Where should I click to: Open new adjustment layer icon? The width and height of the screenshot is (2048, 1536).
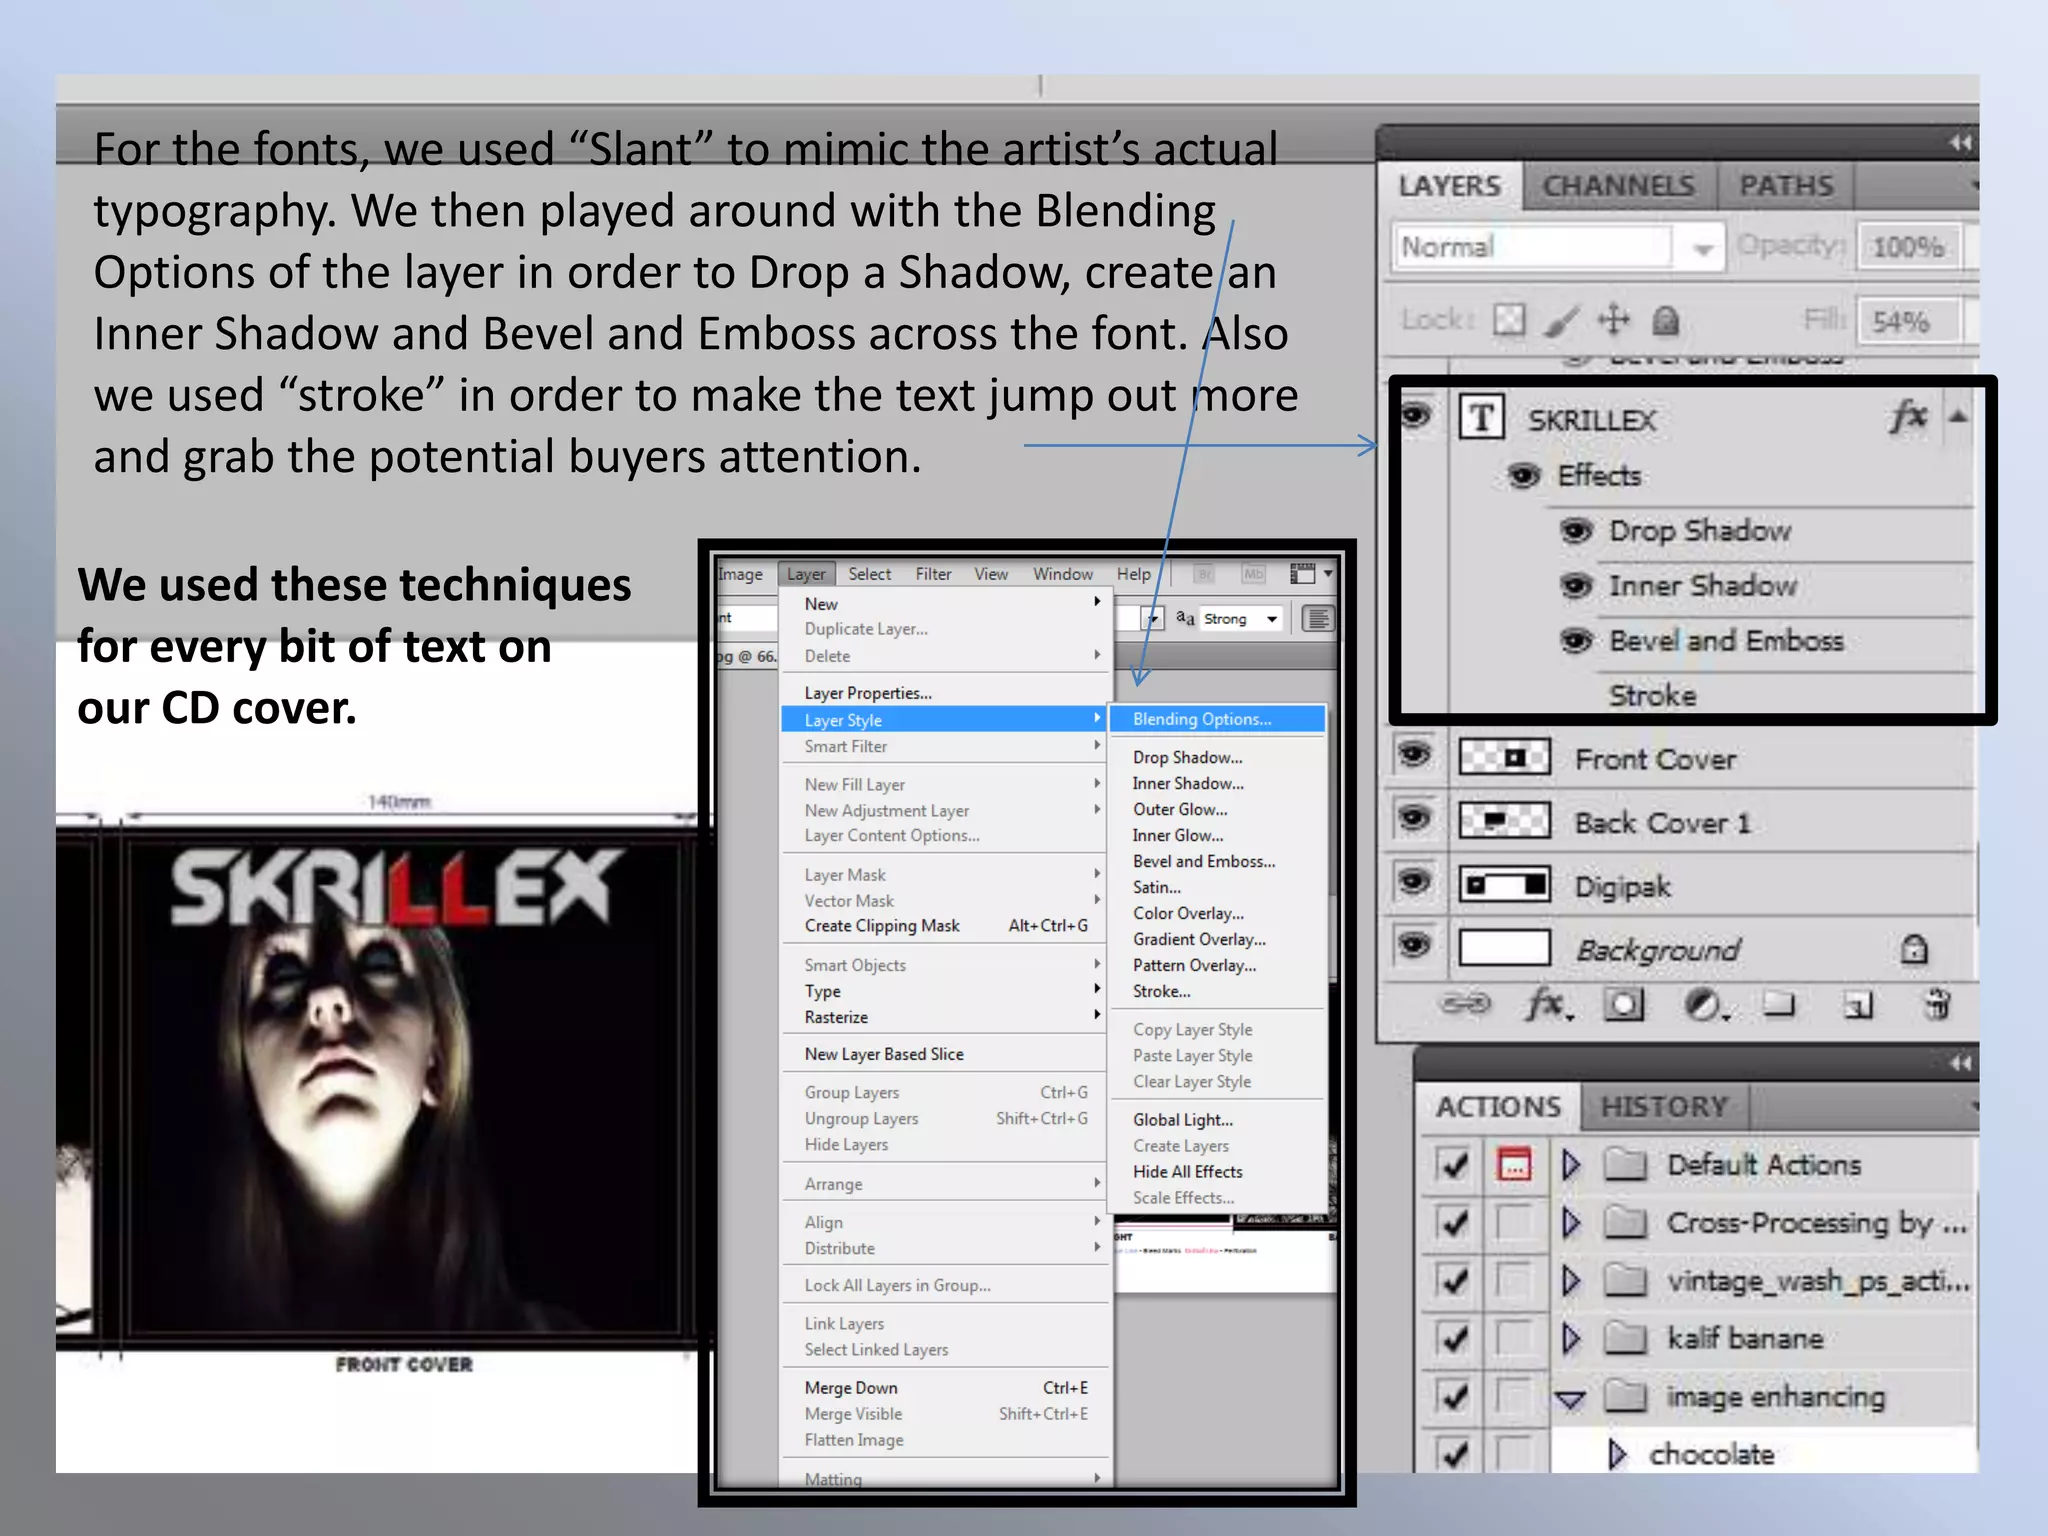1703,1004
